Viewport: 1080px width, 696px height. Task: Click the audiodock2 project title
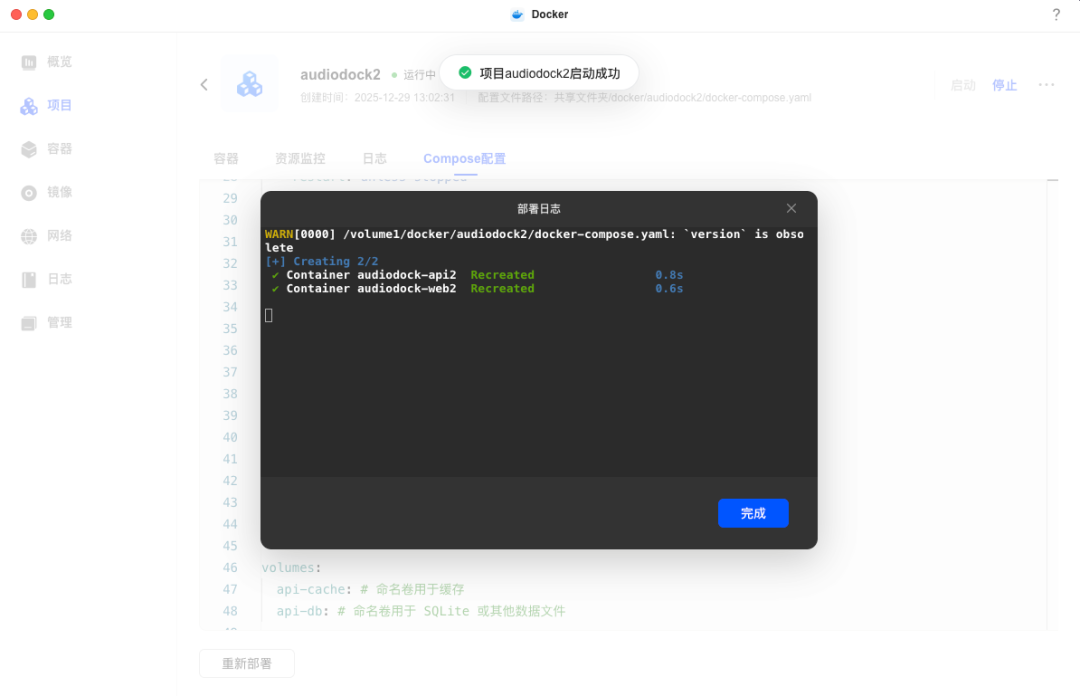click(x=340, y=74)
